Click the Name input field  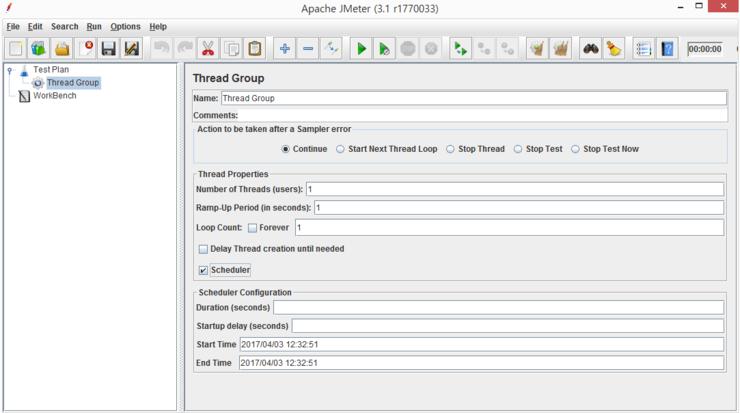tap(474, 98)
